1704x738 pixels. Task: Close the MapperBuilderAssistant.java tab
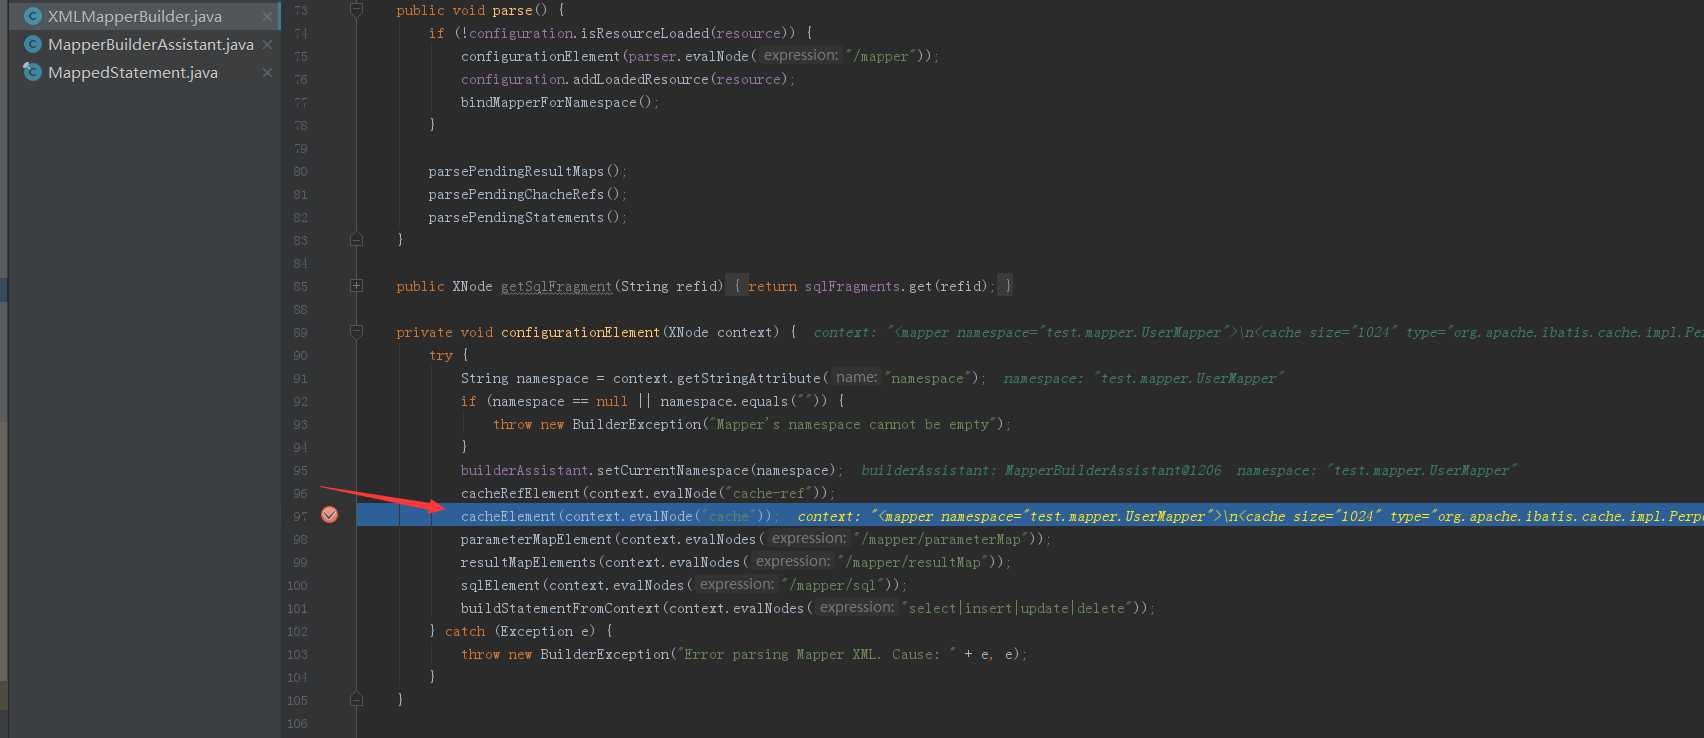(267, 45)
